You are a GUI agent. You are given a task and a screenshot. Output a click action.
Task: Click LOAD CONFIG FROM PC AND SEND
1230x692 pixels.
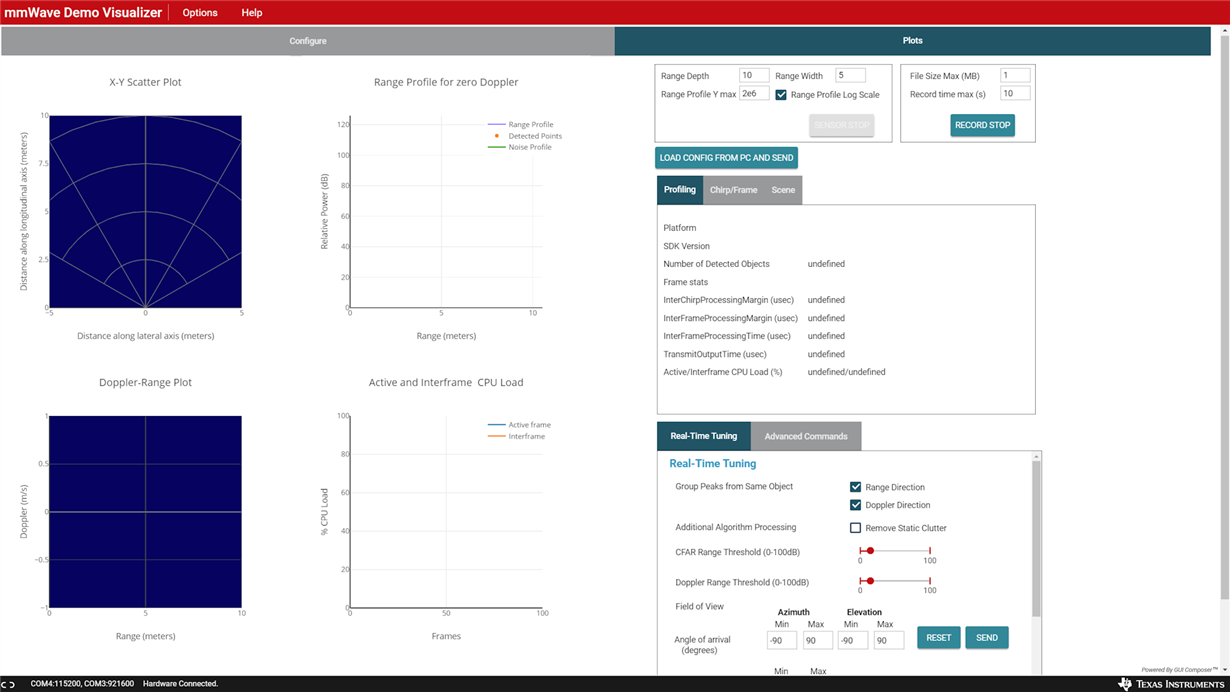pos(726,158)
